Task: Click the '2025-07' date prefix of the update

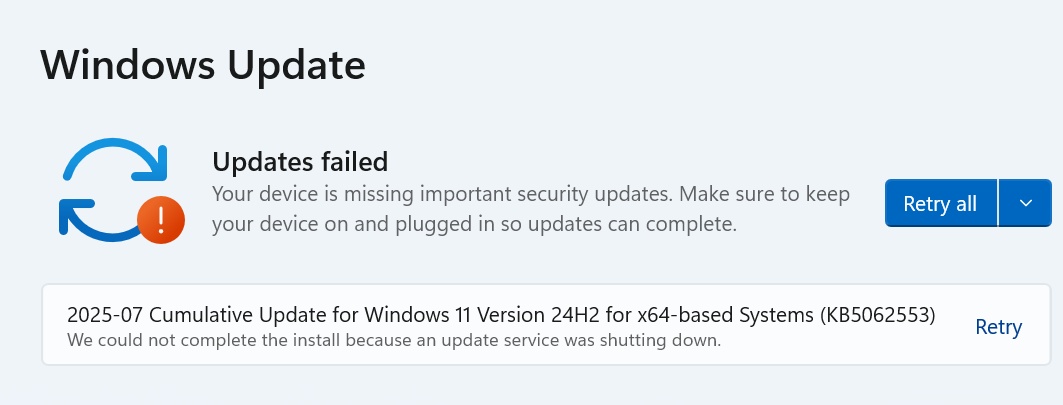Action: 100,315
